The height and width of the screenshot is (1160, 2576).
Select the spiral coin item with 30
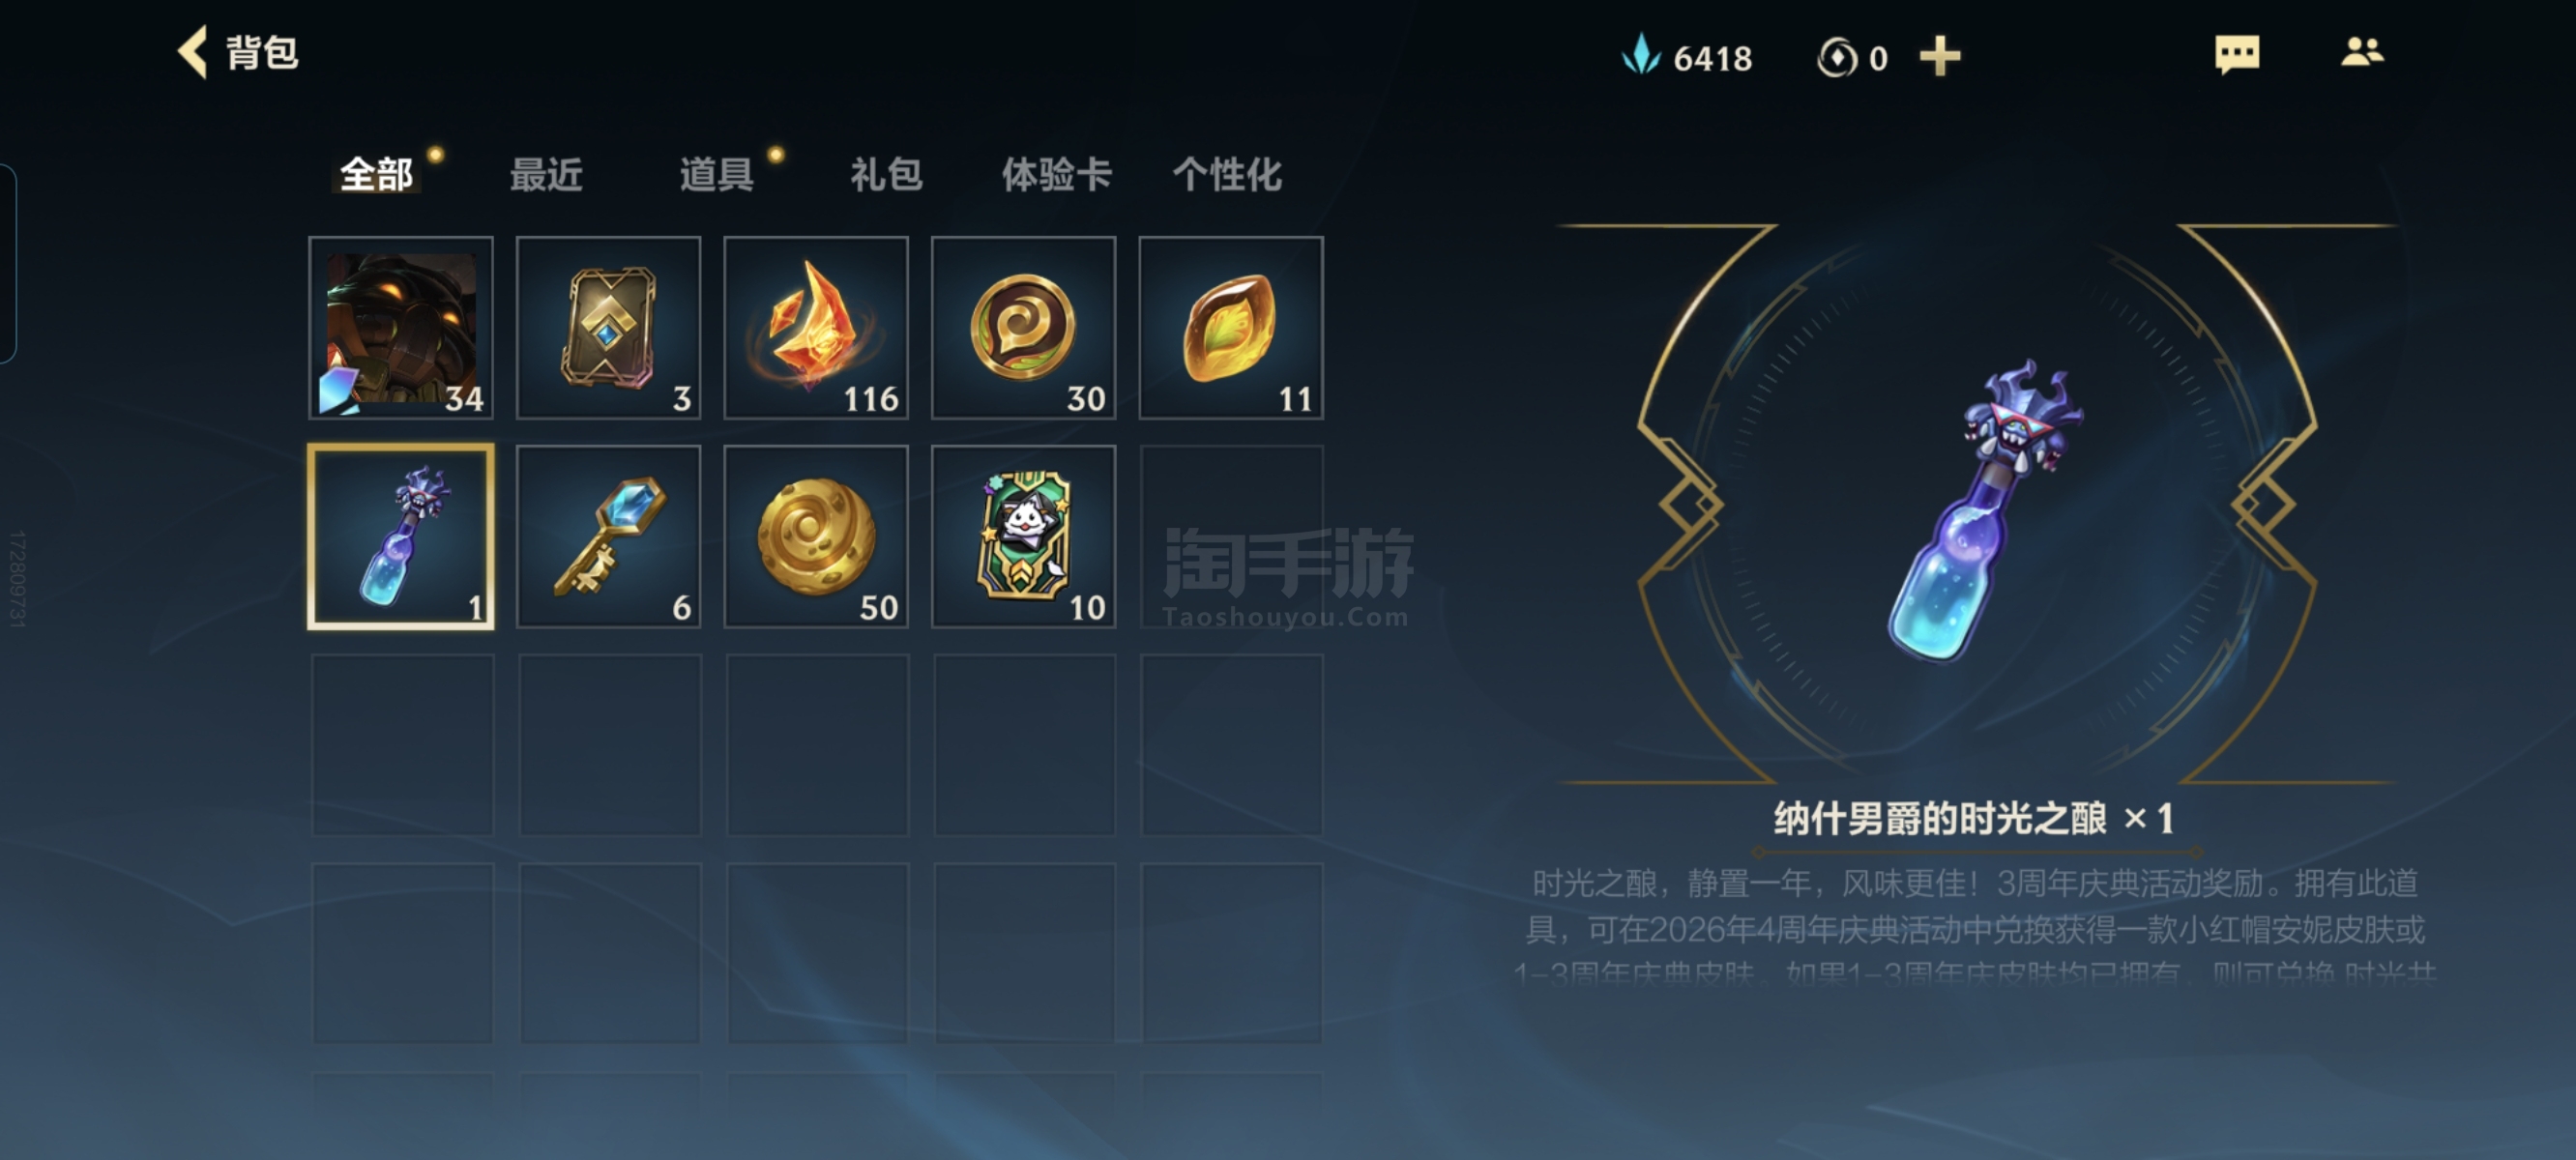coord(1024,328)
